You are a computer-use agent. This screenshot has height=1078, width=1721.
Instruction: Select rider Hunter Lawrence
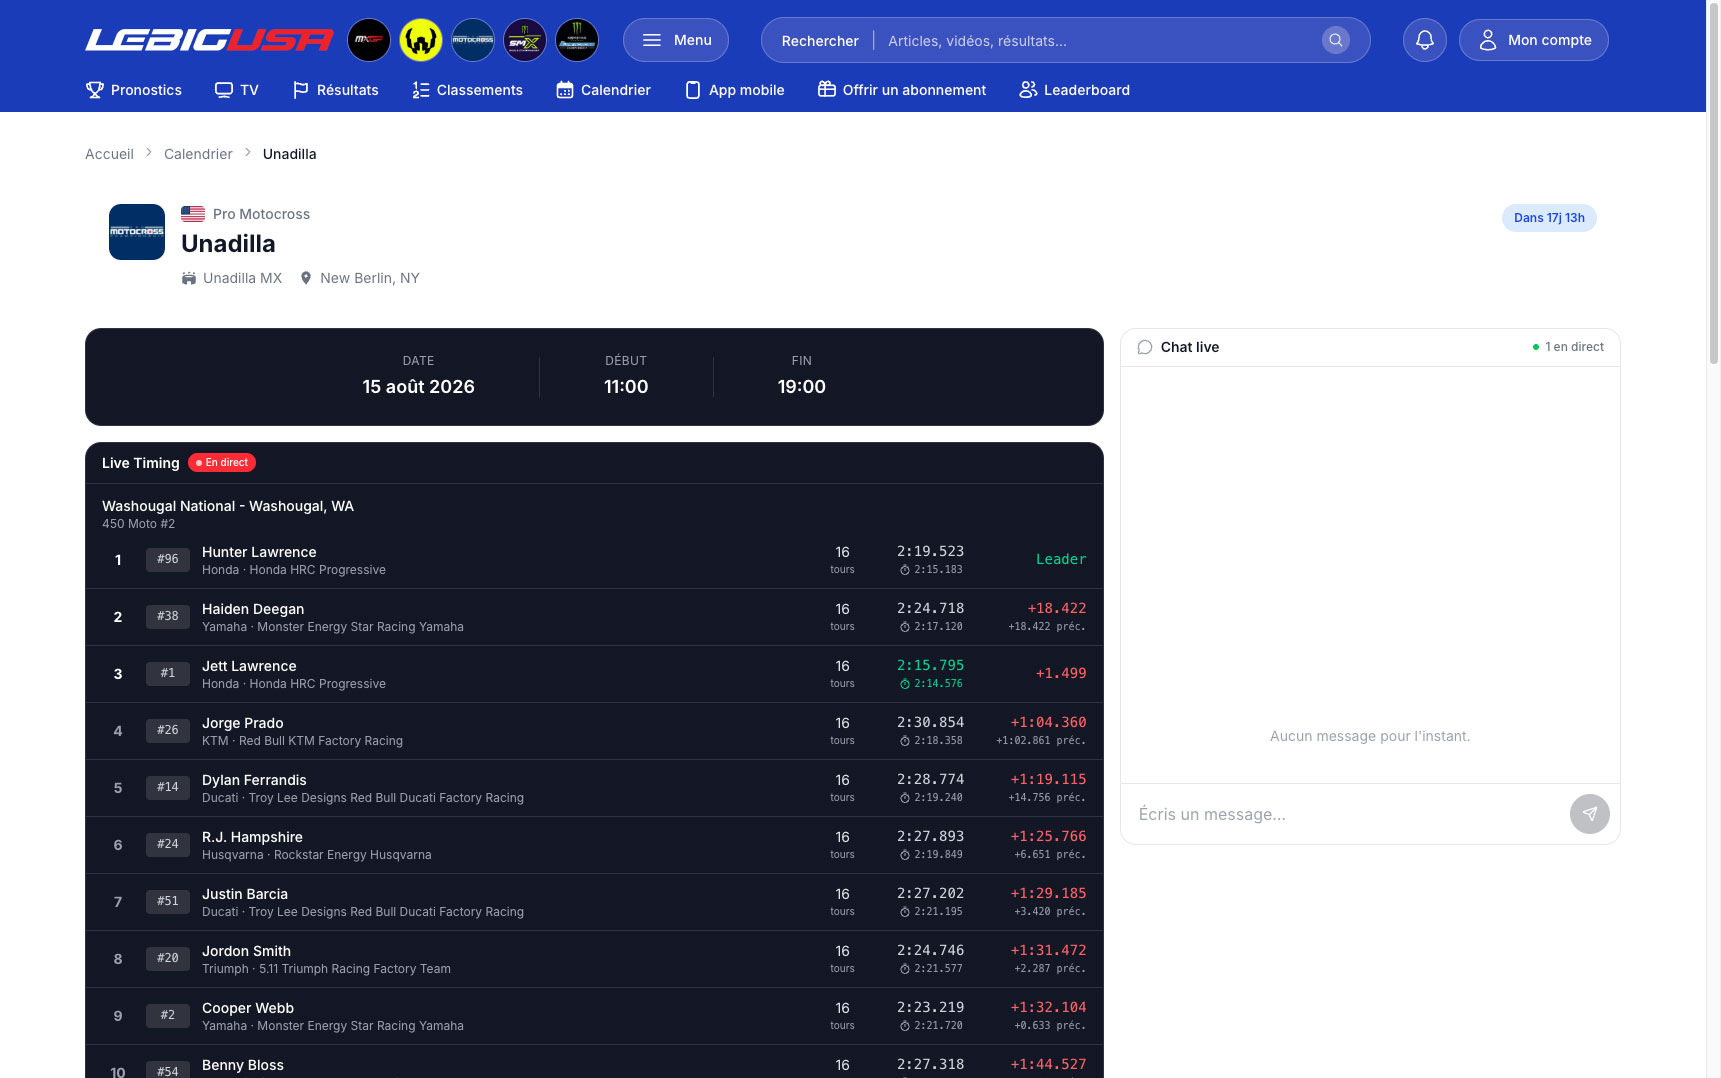tap(259, 552)
